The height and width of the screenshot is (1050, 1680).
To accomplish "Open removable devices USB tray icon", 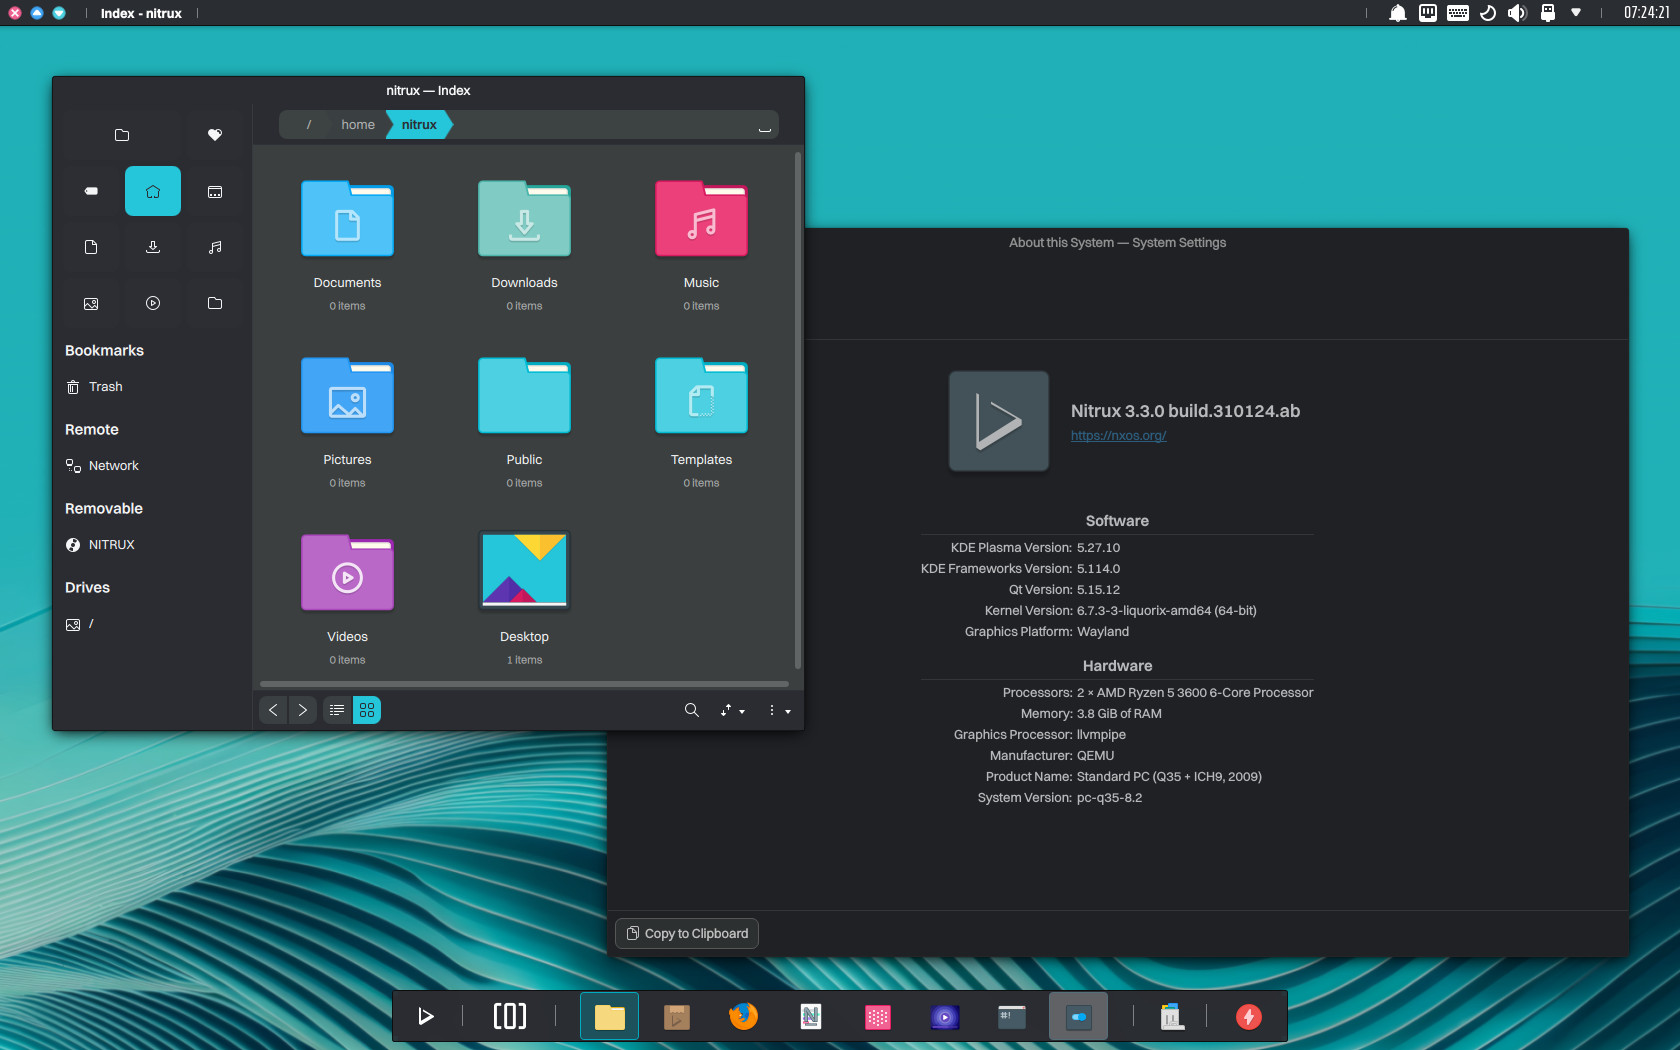I will coord(1548,13).
